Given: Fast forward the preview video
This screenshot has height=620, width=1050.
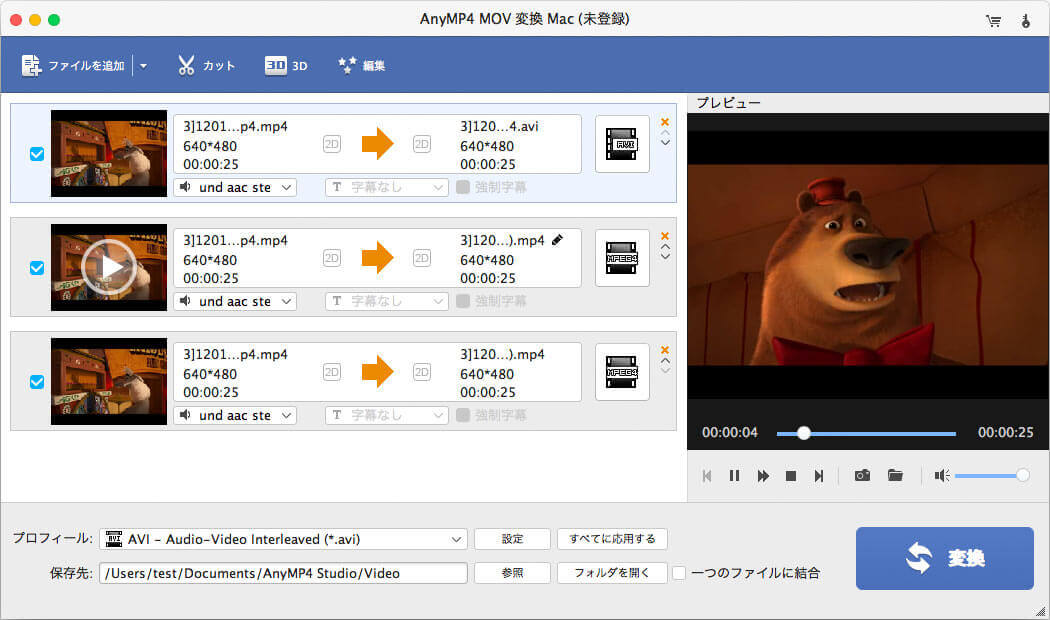Looking at the screenshot, I should pos(763,476).
